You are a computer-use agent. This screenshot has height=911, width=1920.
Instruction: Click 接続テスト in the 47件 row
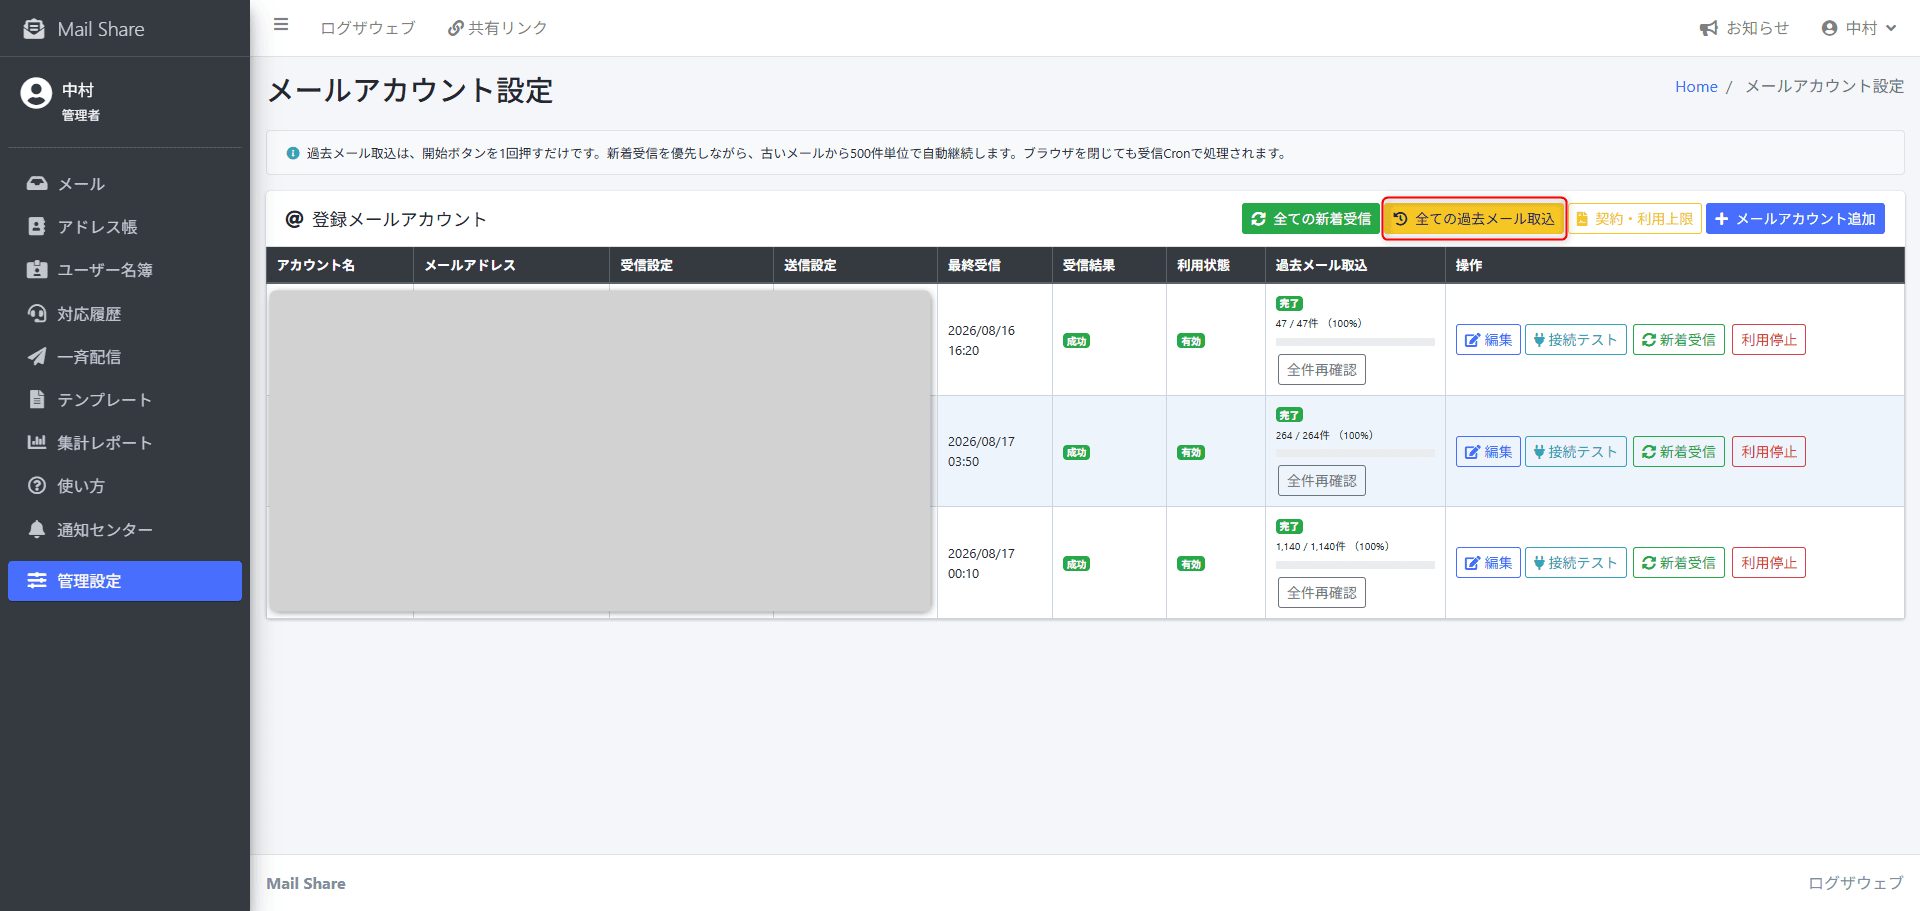(x=1576, y=340)
